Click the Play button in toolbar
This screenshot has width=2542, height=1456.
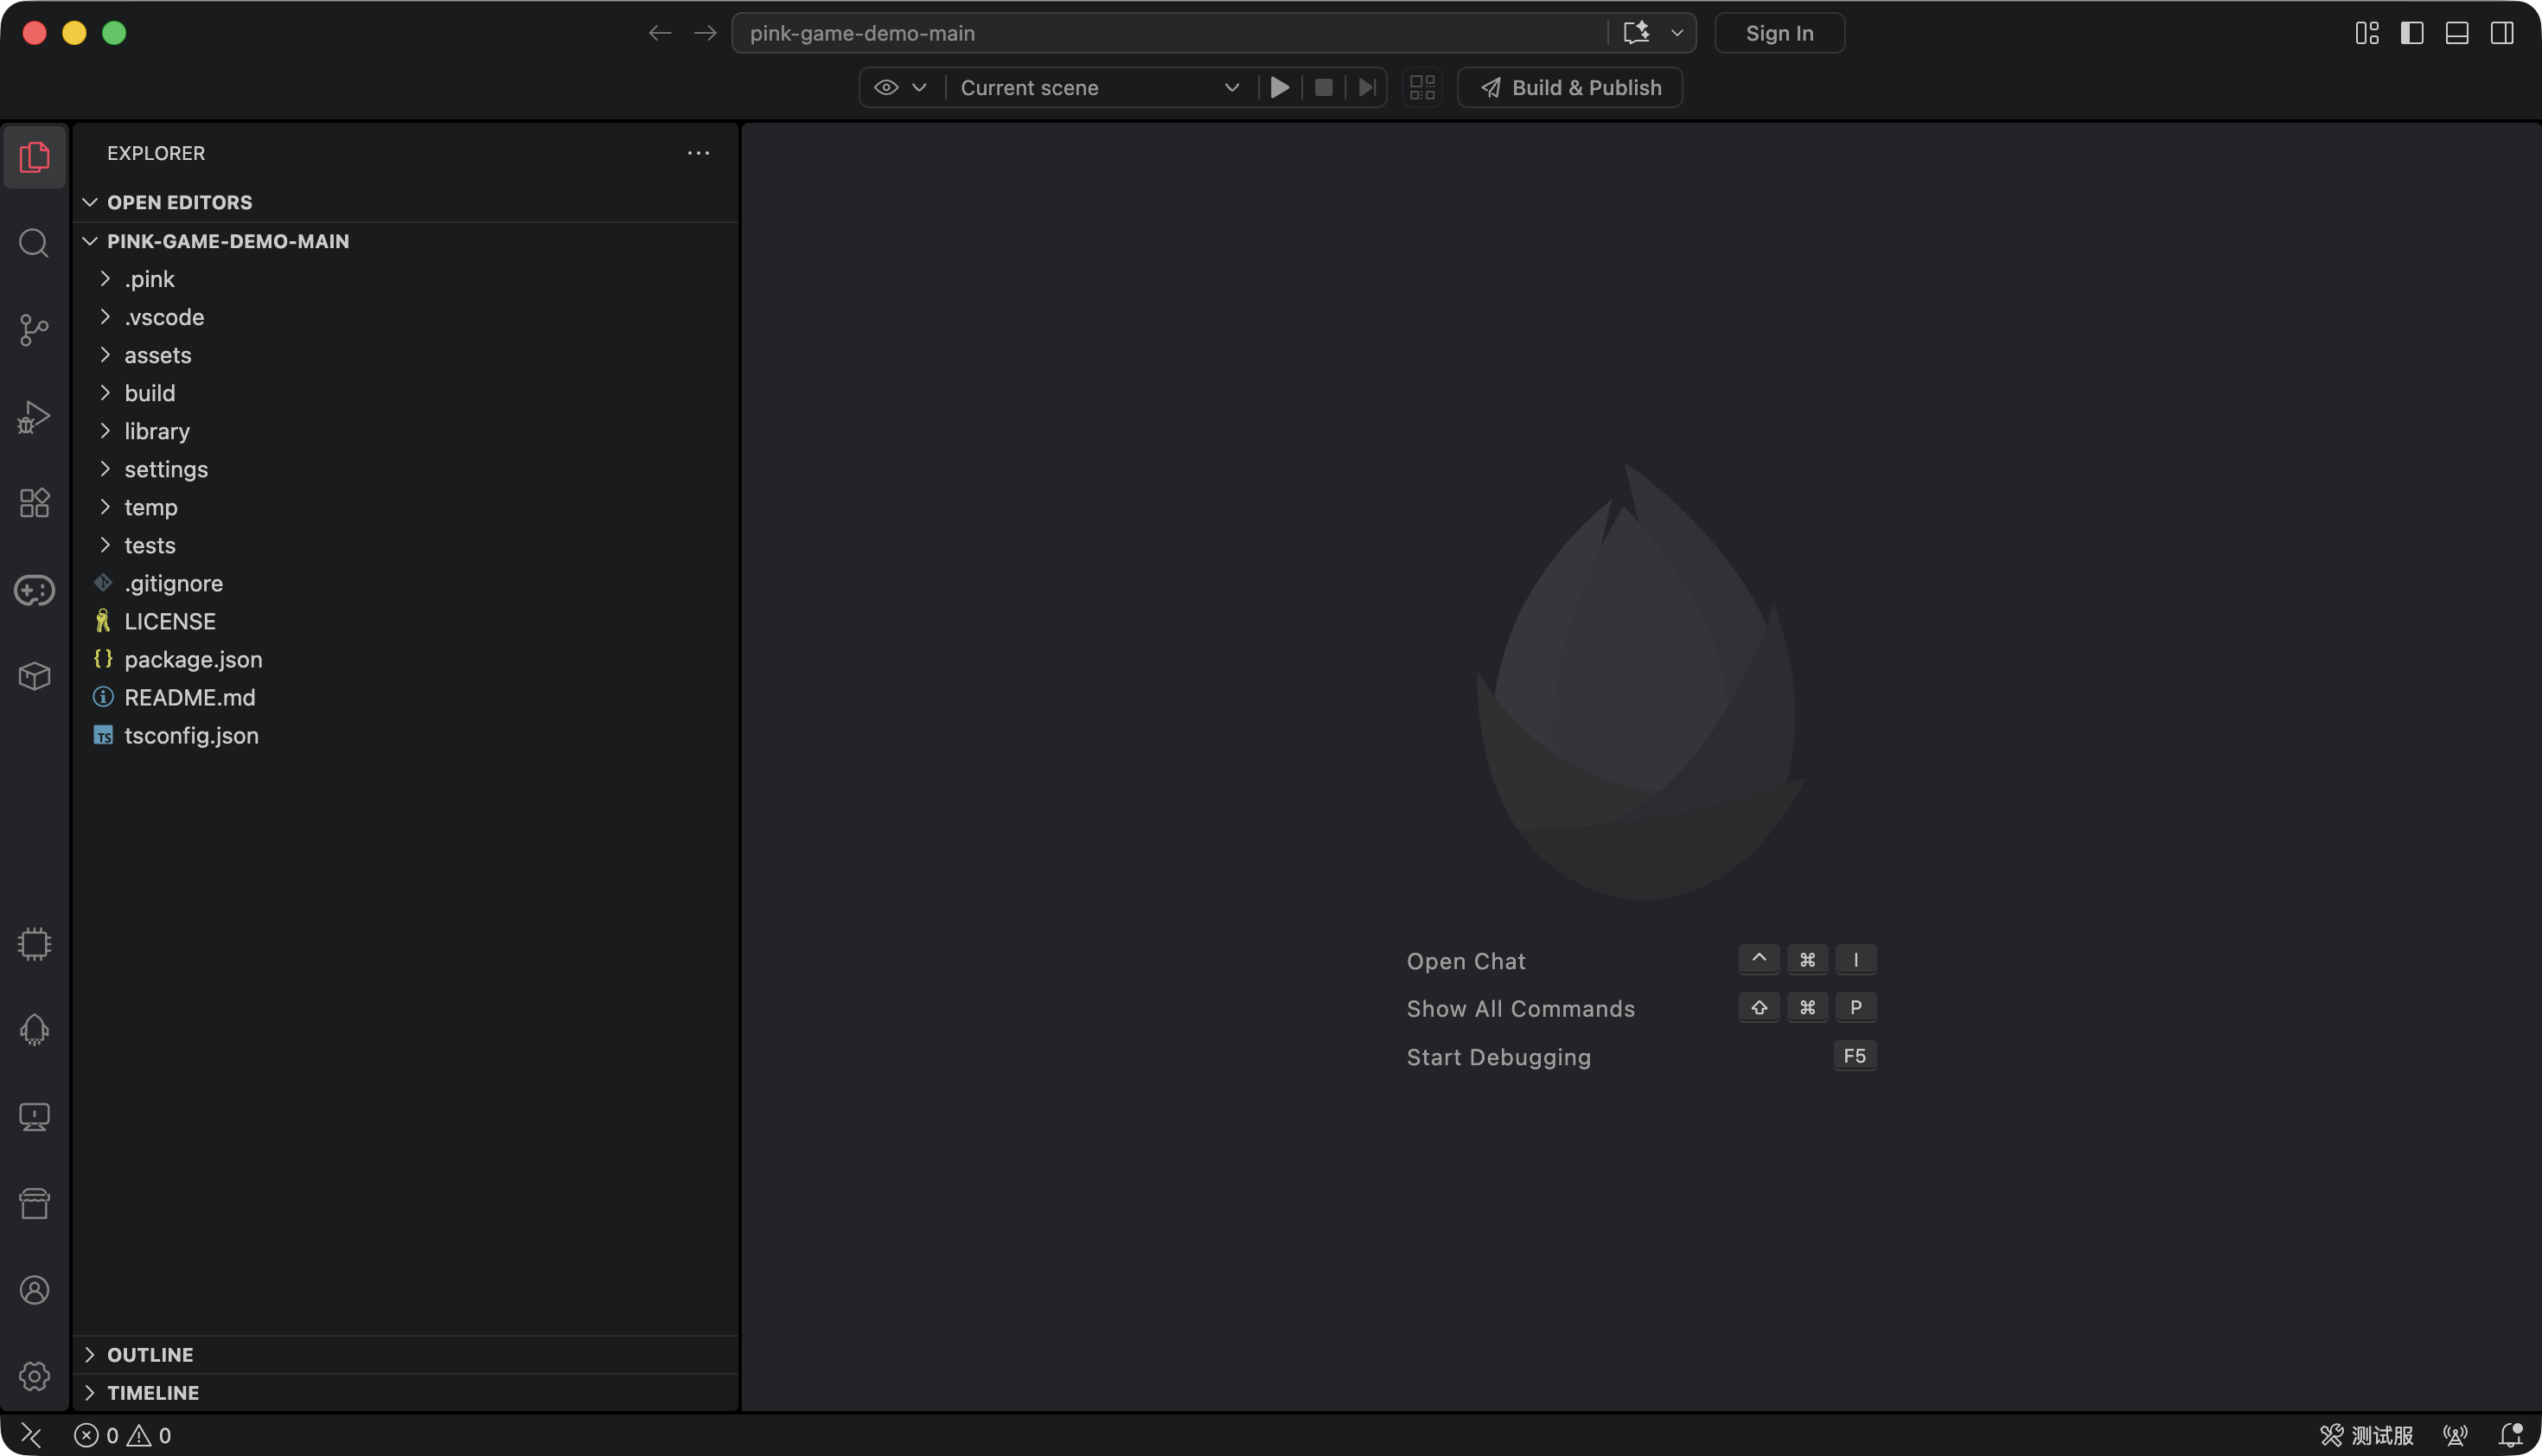(x=1279, y=88)
